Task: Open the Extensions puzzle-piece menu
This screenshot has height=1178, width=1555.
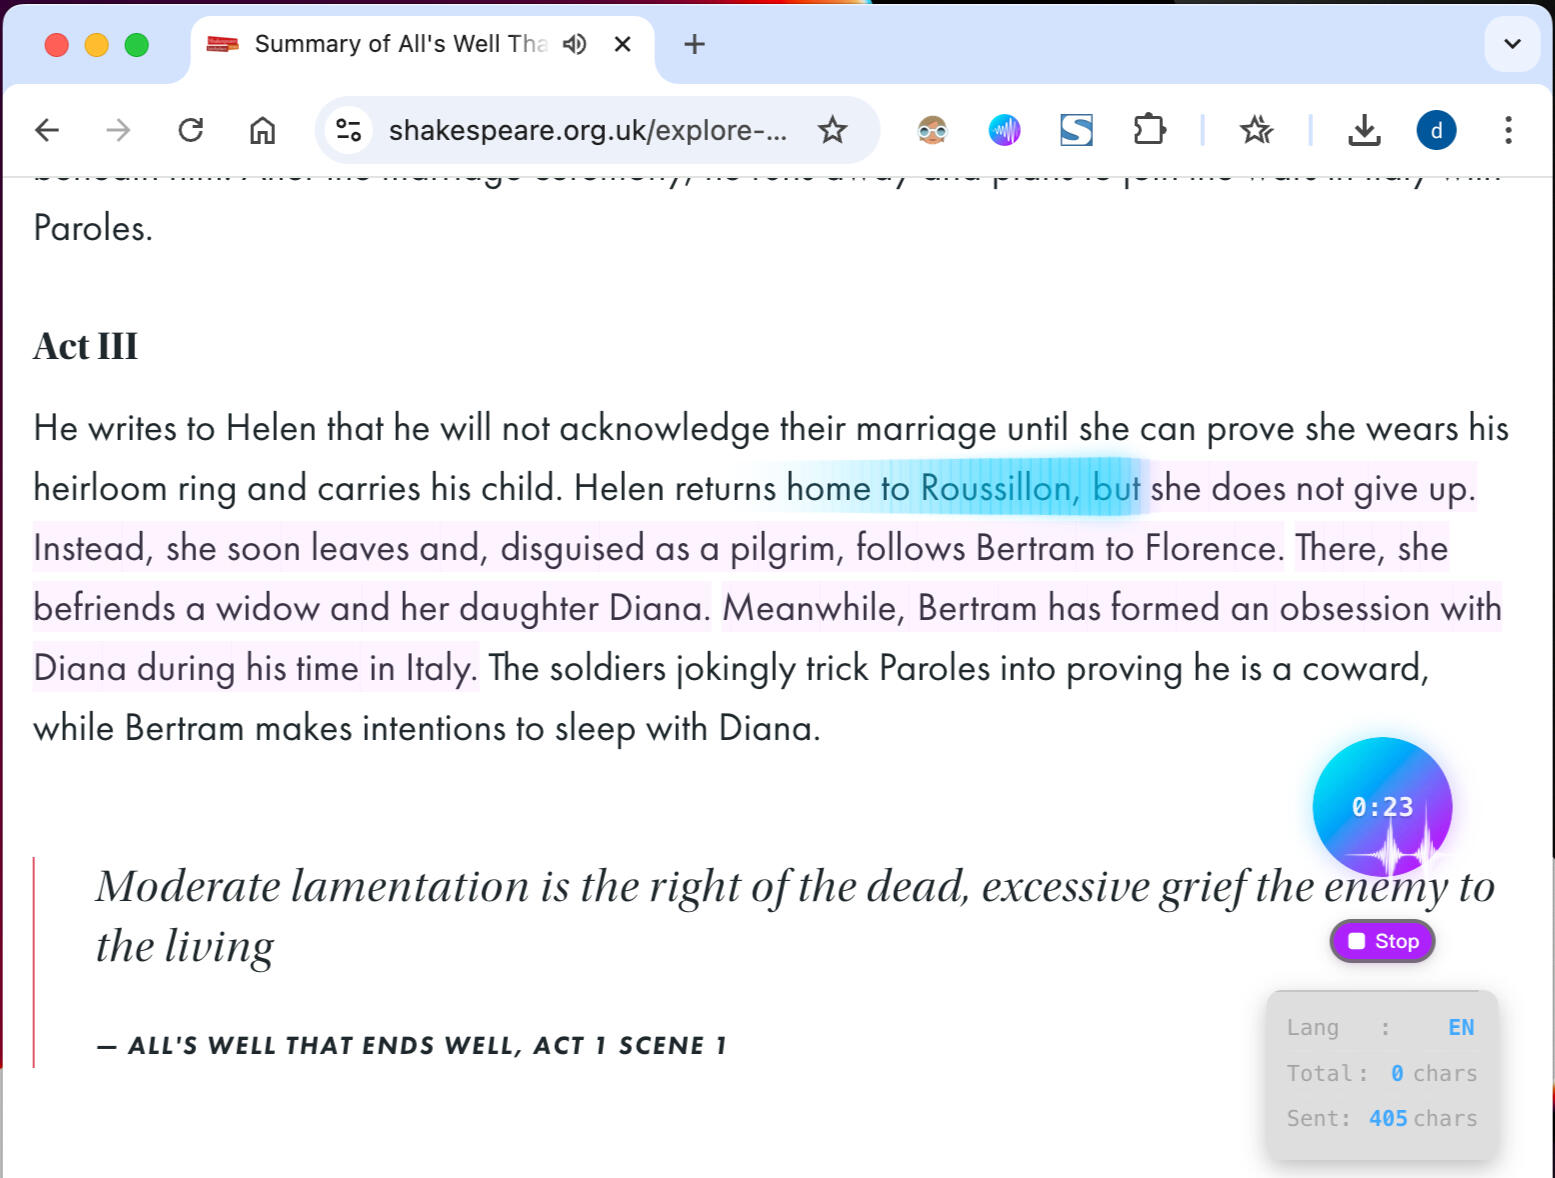Action: (x=1149, y=130)
